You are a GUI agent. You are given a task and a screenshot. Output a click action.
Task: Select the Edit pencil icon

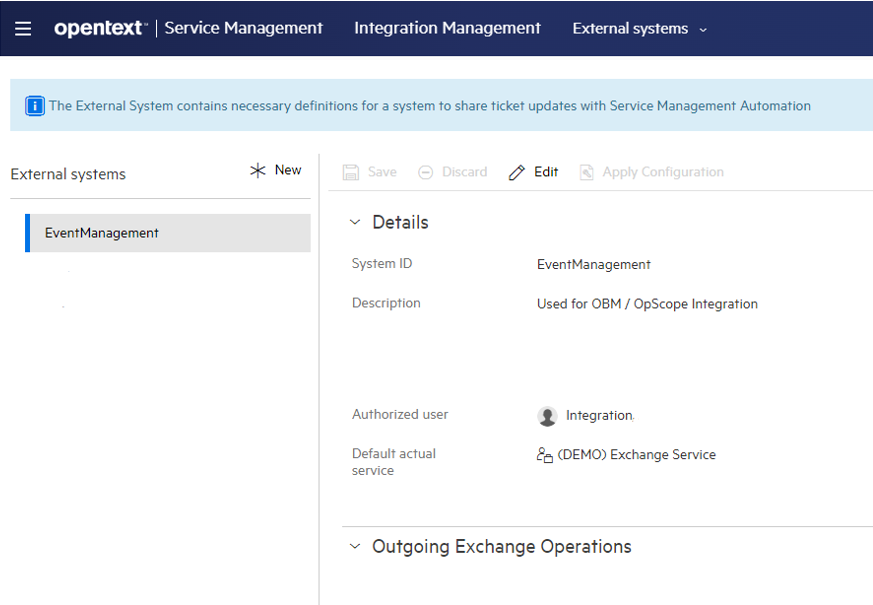coord(515,171)
